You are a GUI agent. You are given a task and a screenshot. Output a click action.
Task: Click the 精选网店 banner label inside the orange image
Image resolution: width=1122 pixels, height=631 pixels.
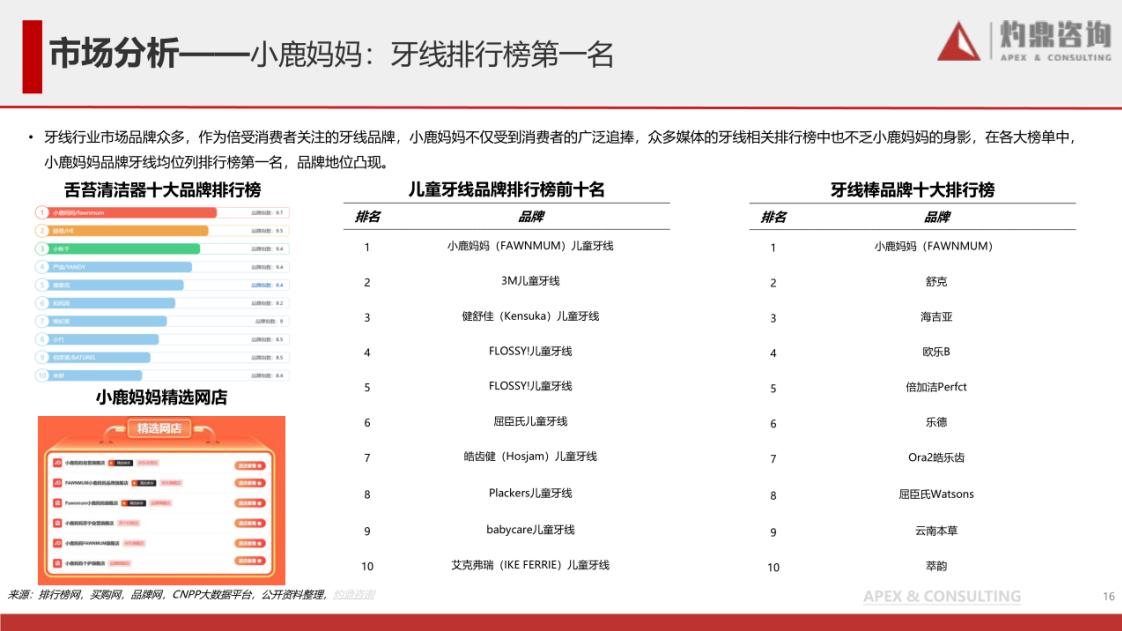tap(159, 428)
